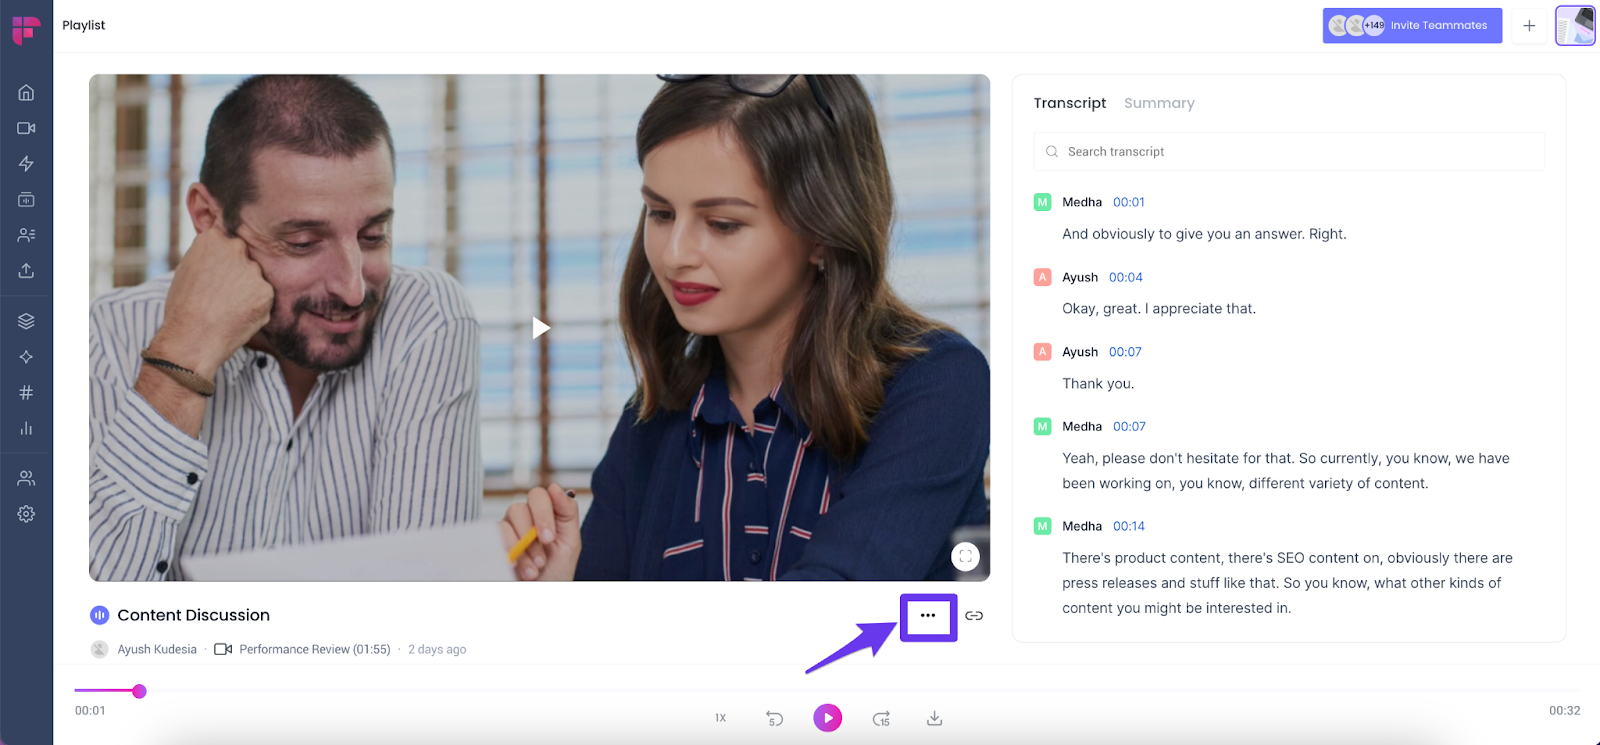This screenshot has height=745, width=1600.
Task: Click the download icon in player controls
Action: click(935, 718)
